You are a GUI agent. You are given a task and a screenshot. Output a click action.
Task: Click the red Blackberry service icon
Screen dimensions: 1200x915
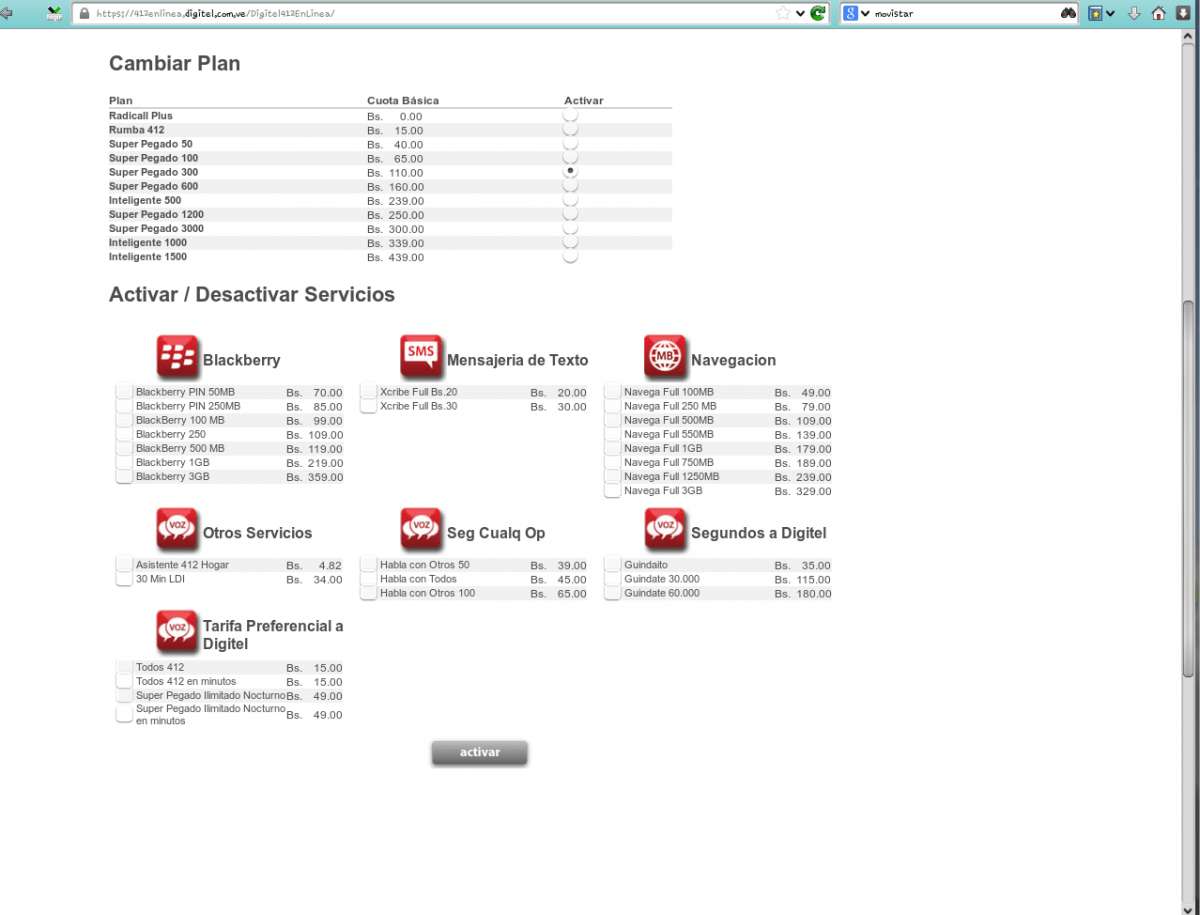[x=178, y=356]
